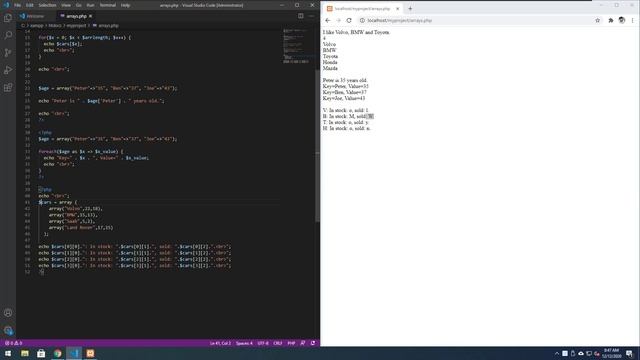Viewport: 640px width, 360px height.
Task: Open the Help menu in VS Code
Action: [x=125, y=5]
